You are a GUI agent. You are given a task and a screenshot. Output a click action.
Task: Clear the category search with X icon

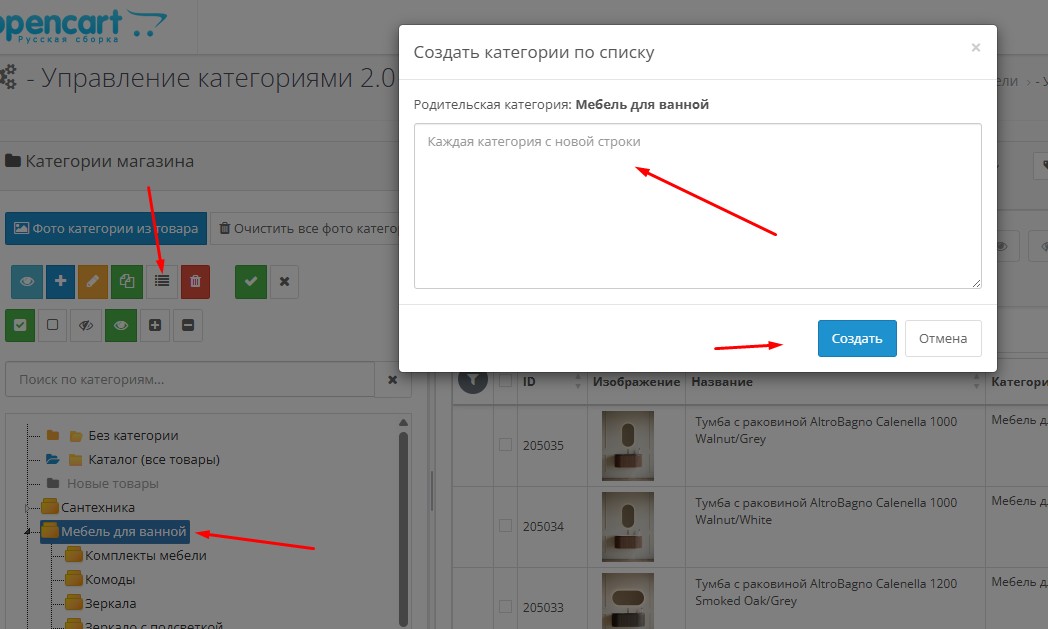pyautogui.click(x=392, y=380)
